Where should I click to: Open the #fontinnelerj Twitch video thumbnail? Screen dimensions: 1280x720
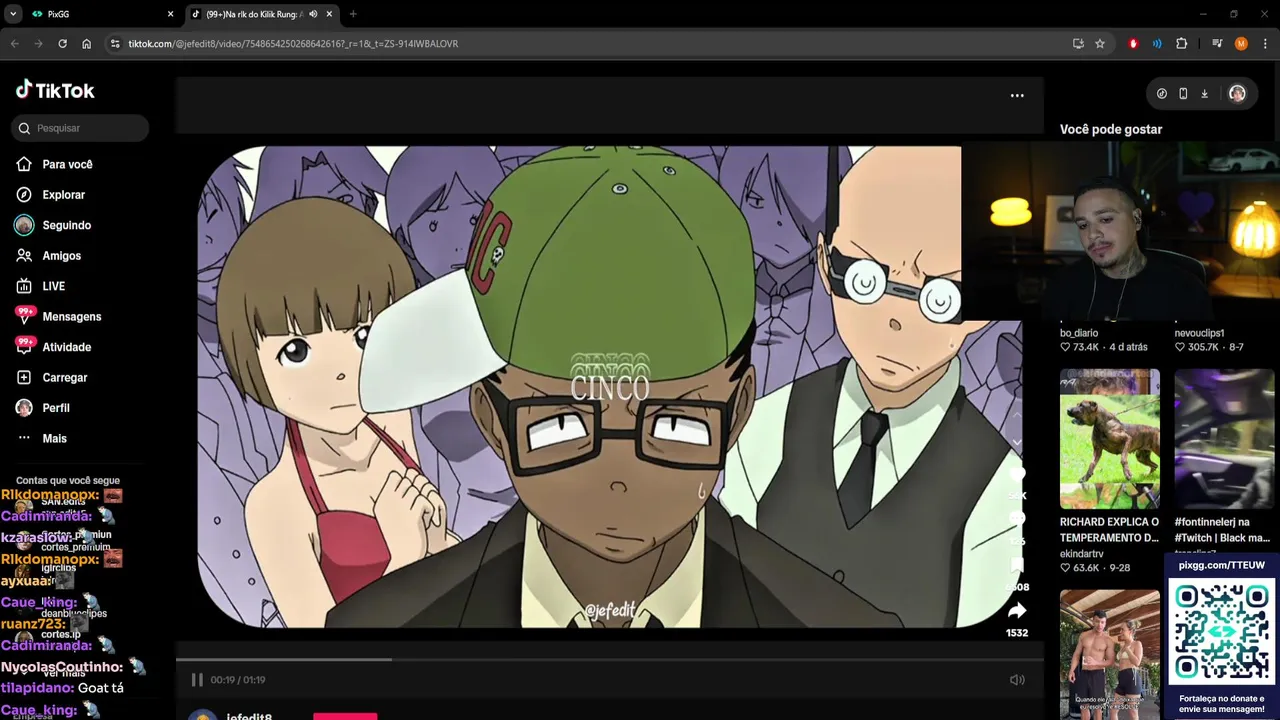click(1225, 439)
